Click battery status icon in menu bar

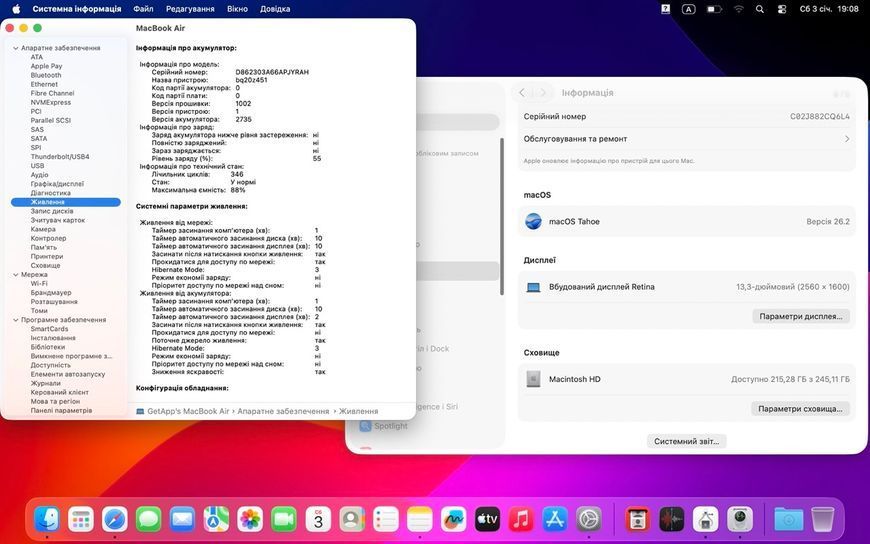coord(714,9)
